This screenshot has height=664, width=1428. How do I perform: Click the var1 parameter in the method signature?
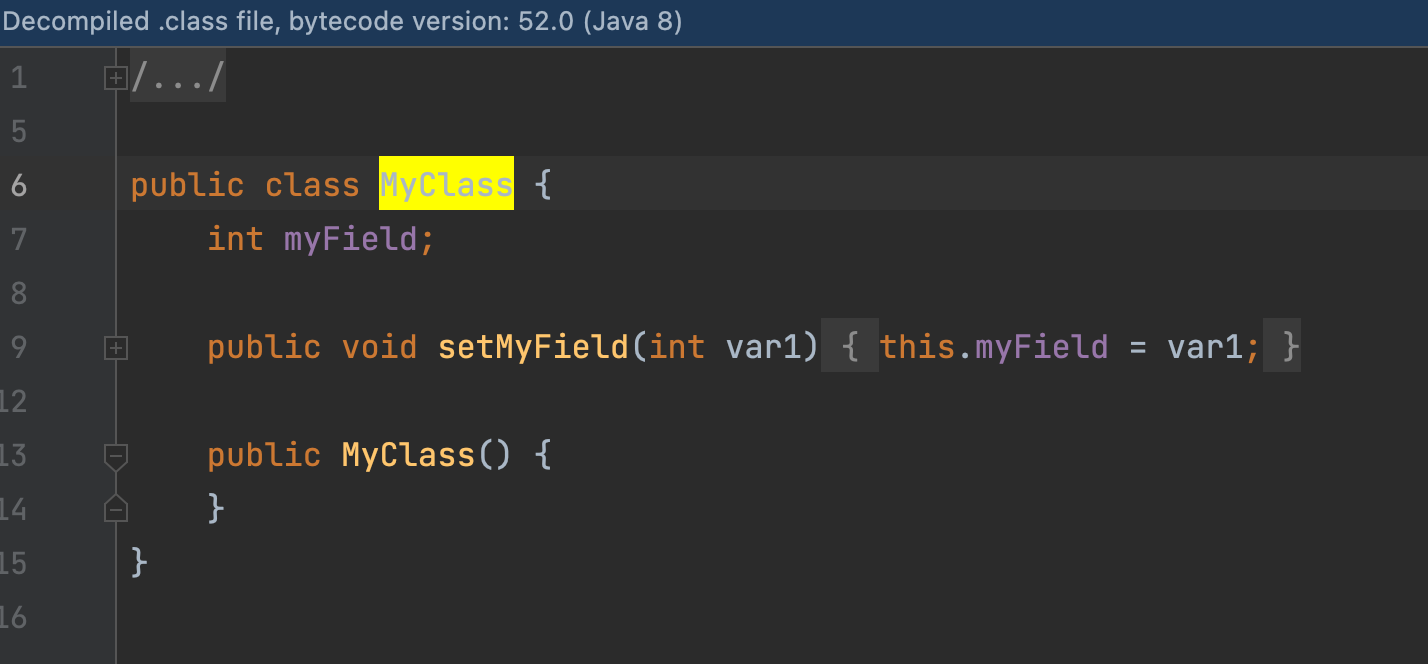762,347
